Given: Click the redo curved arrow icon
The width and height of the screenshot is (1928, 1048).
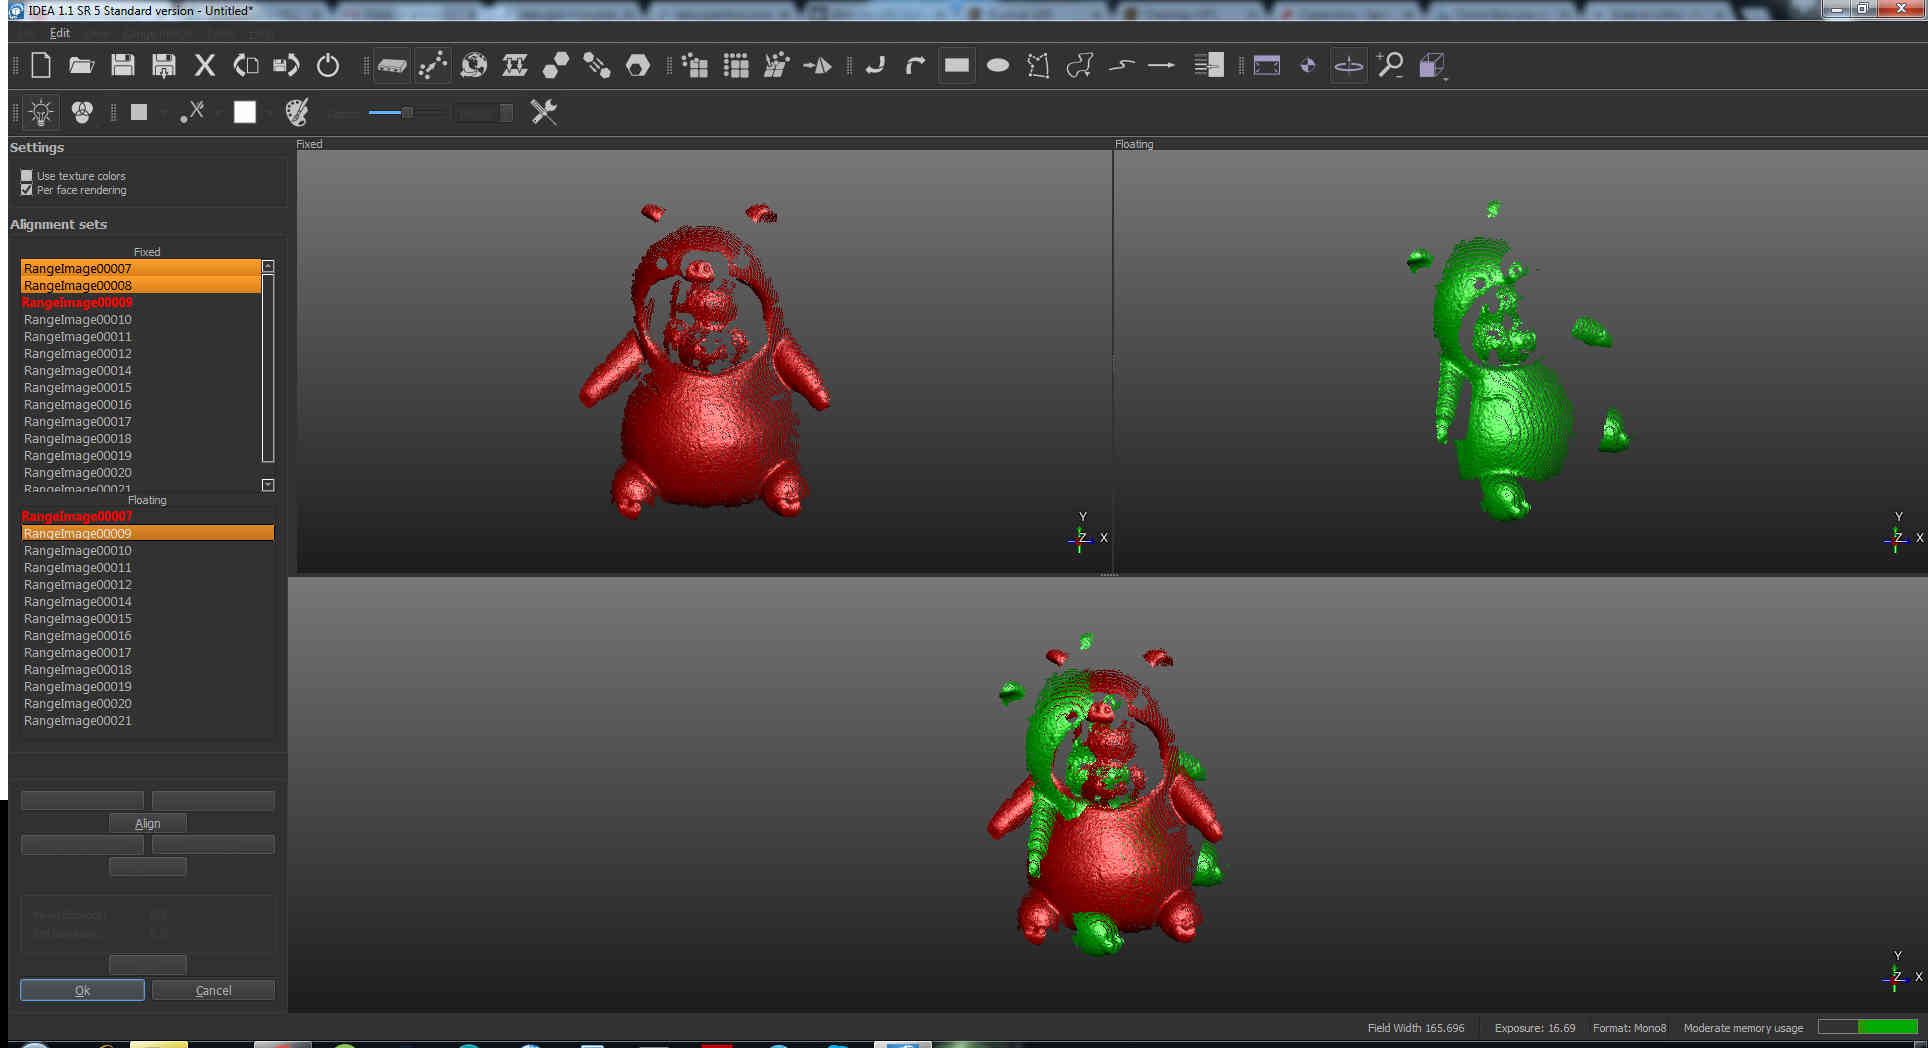Looking at the screenshot, I should 915,66.
